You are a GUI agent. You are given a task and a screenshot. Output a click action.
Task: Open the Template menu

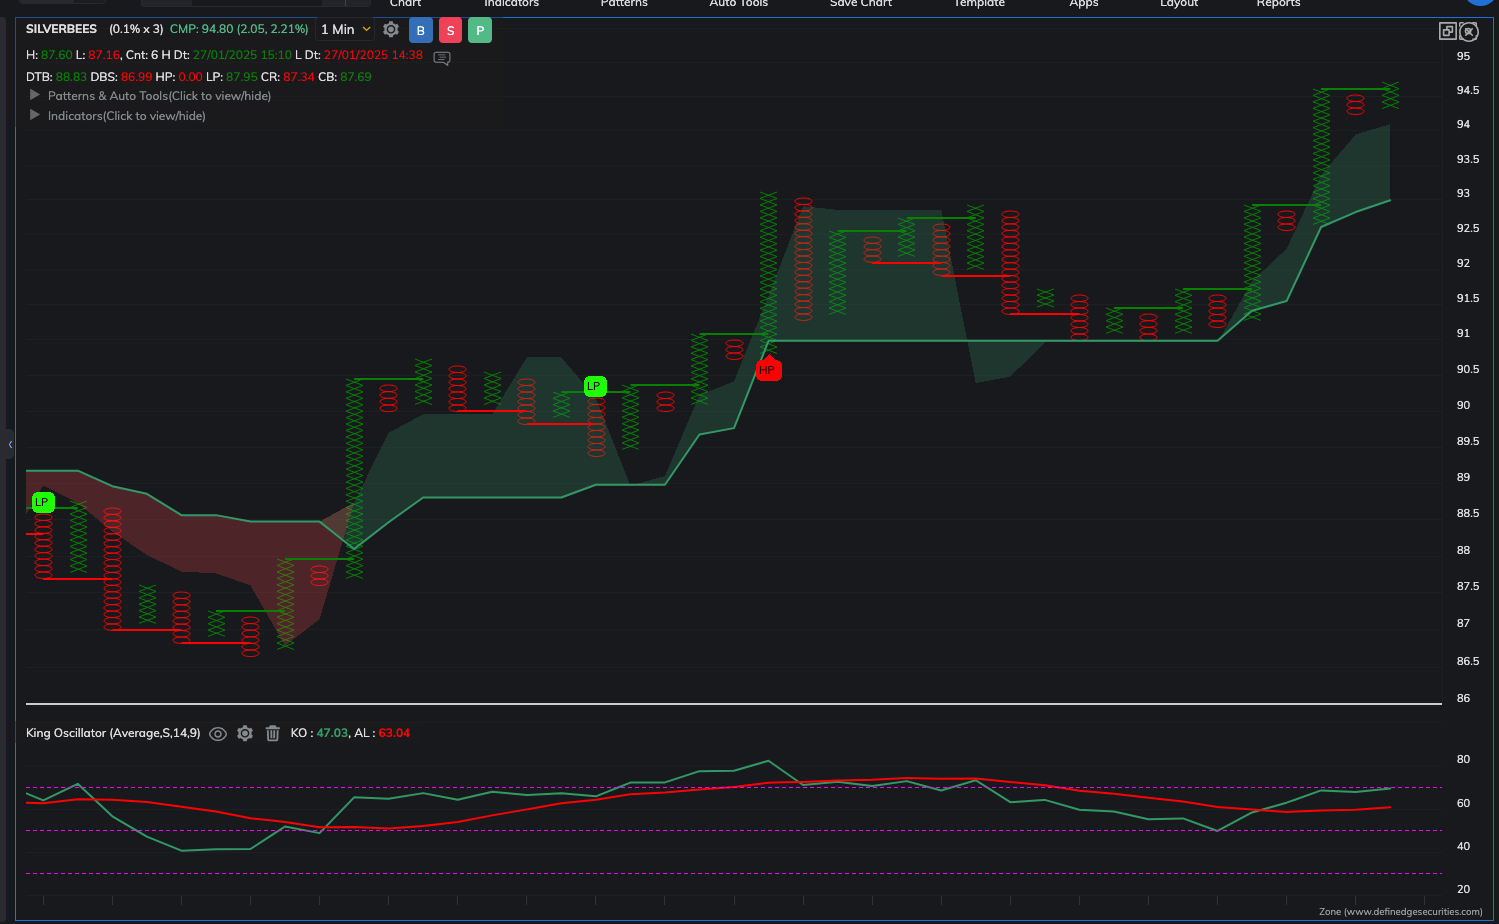pos(979,4)
